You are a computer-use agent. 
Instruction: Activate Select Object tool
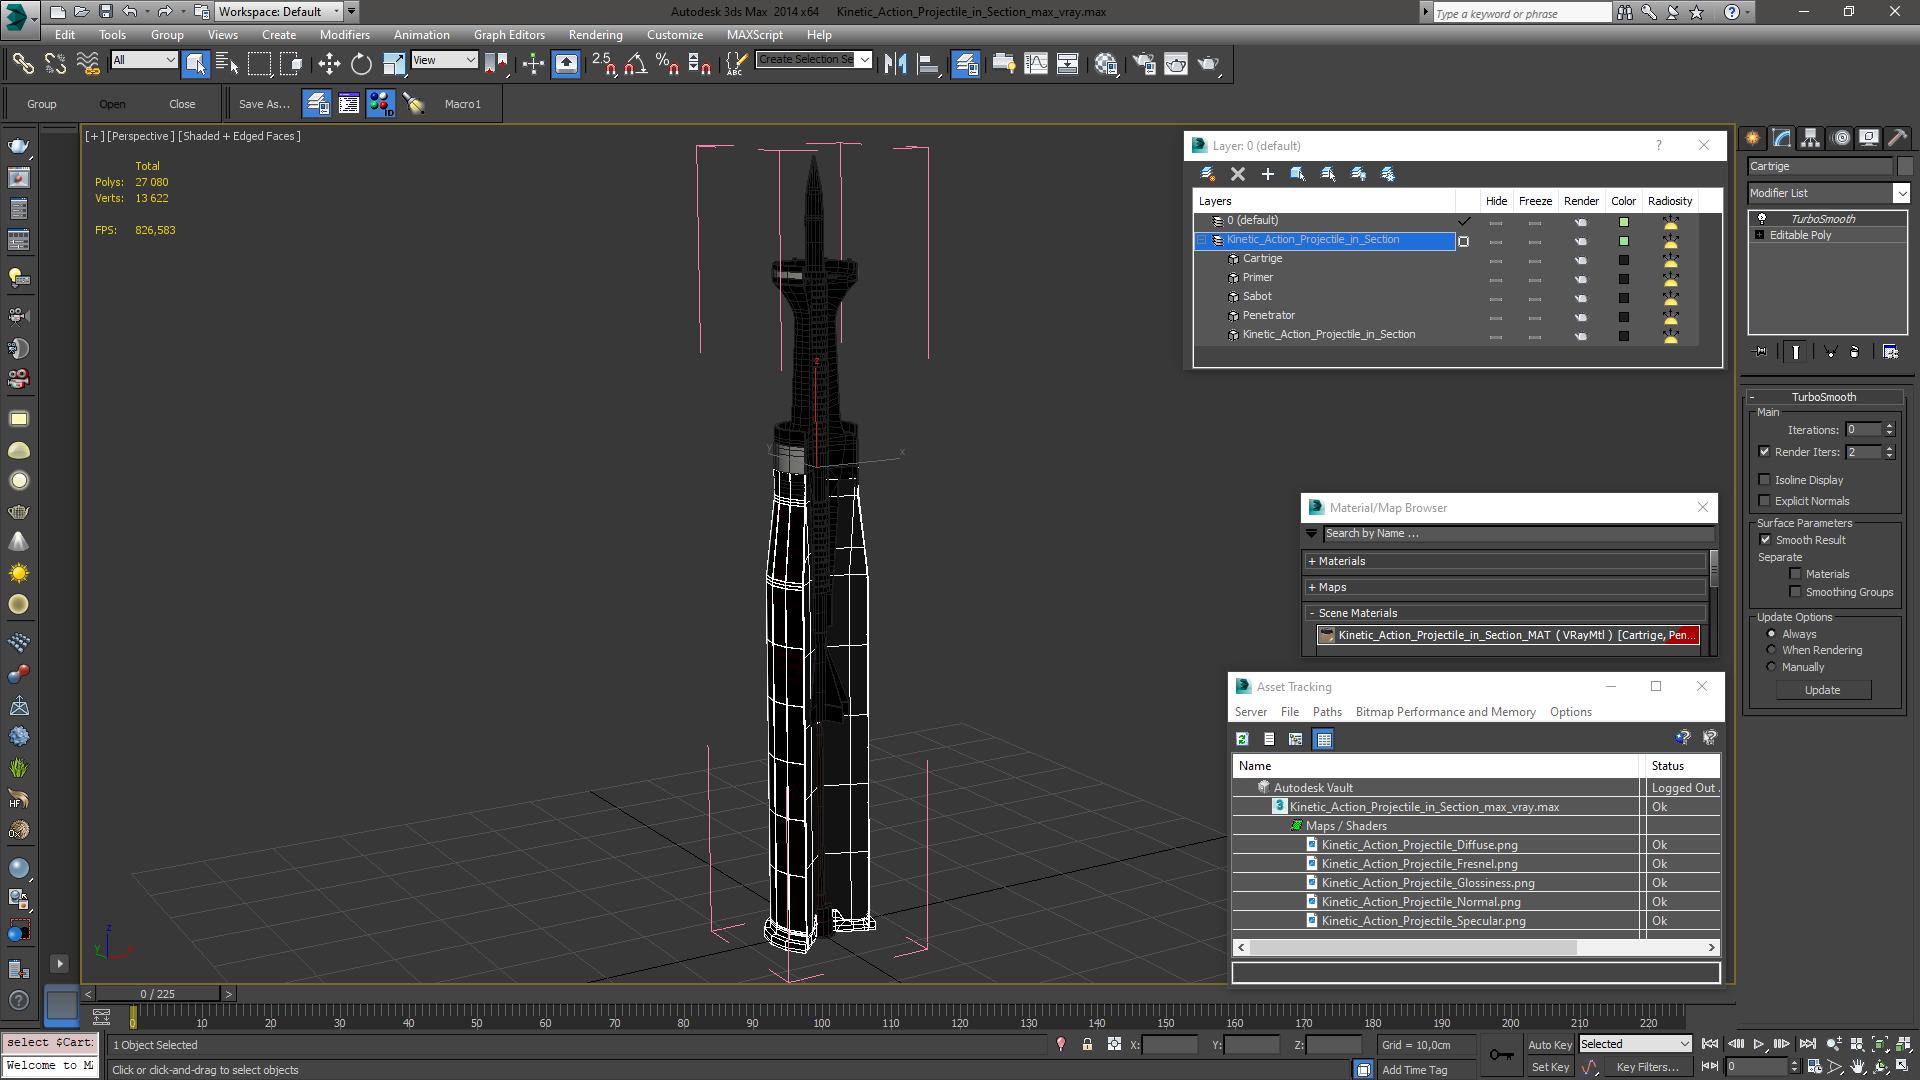(x=195, y=64)
